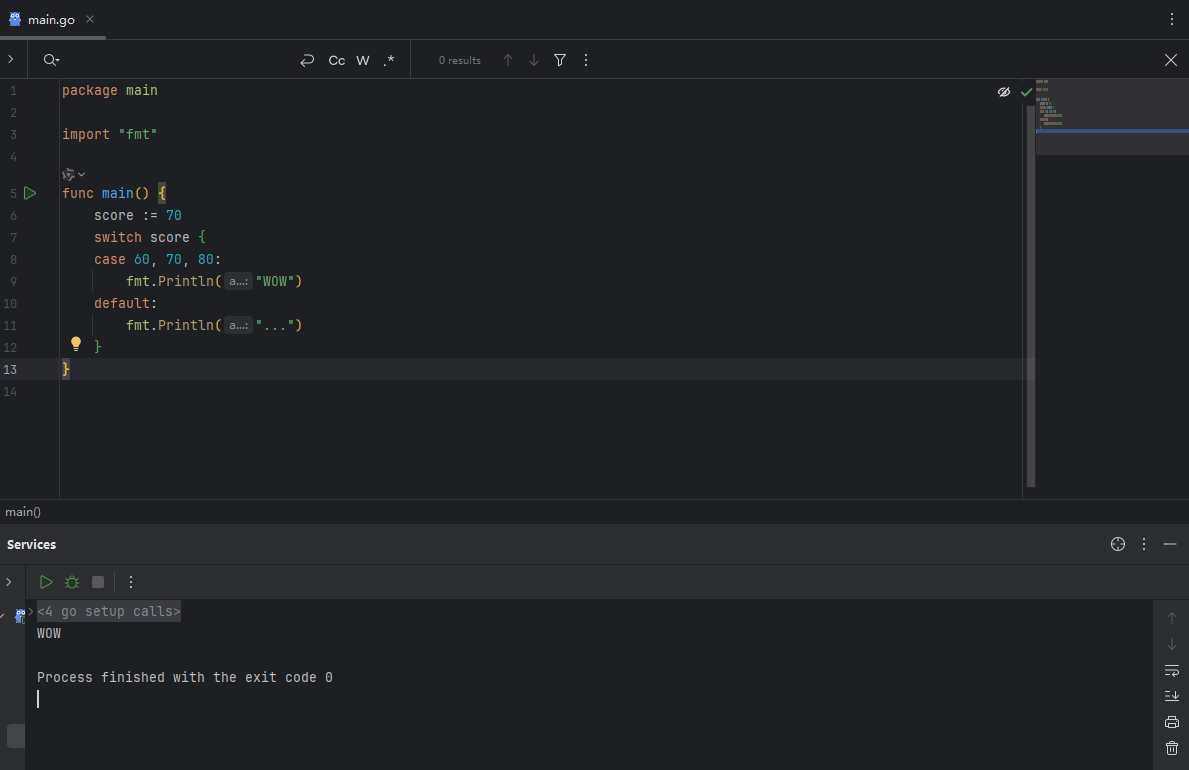This screenshot has width=1189, height=770.
Task: Click the new line search icon
Action: 307,60
